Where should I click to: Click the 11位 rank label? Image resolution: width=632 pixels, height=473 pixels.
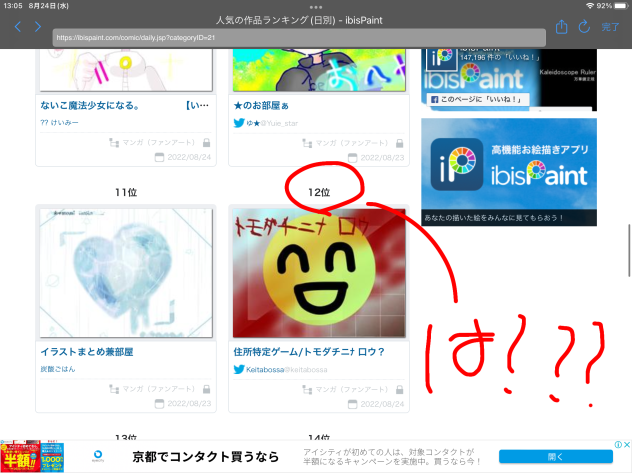(126, 193)
